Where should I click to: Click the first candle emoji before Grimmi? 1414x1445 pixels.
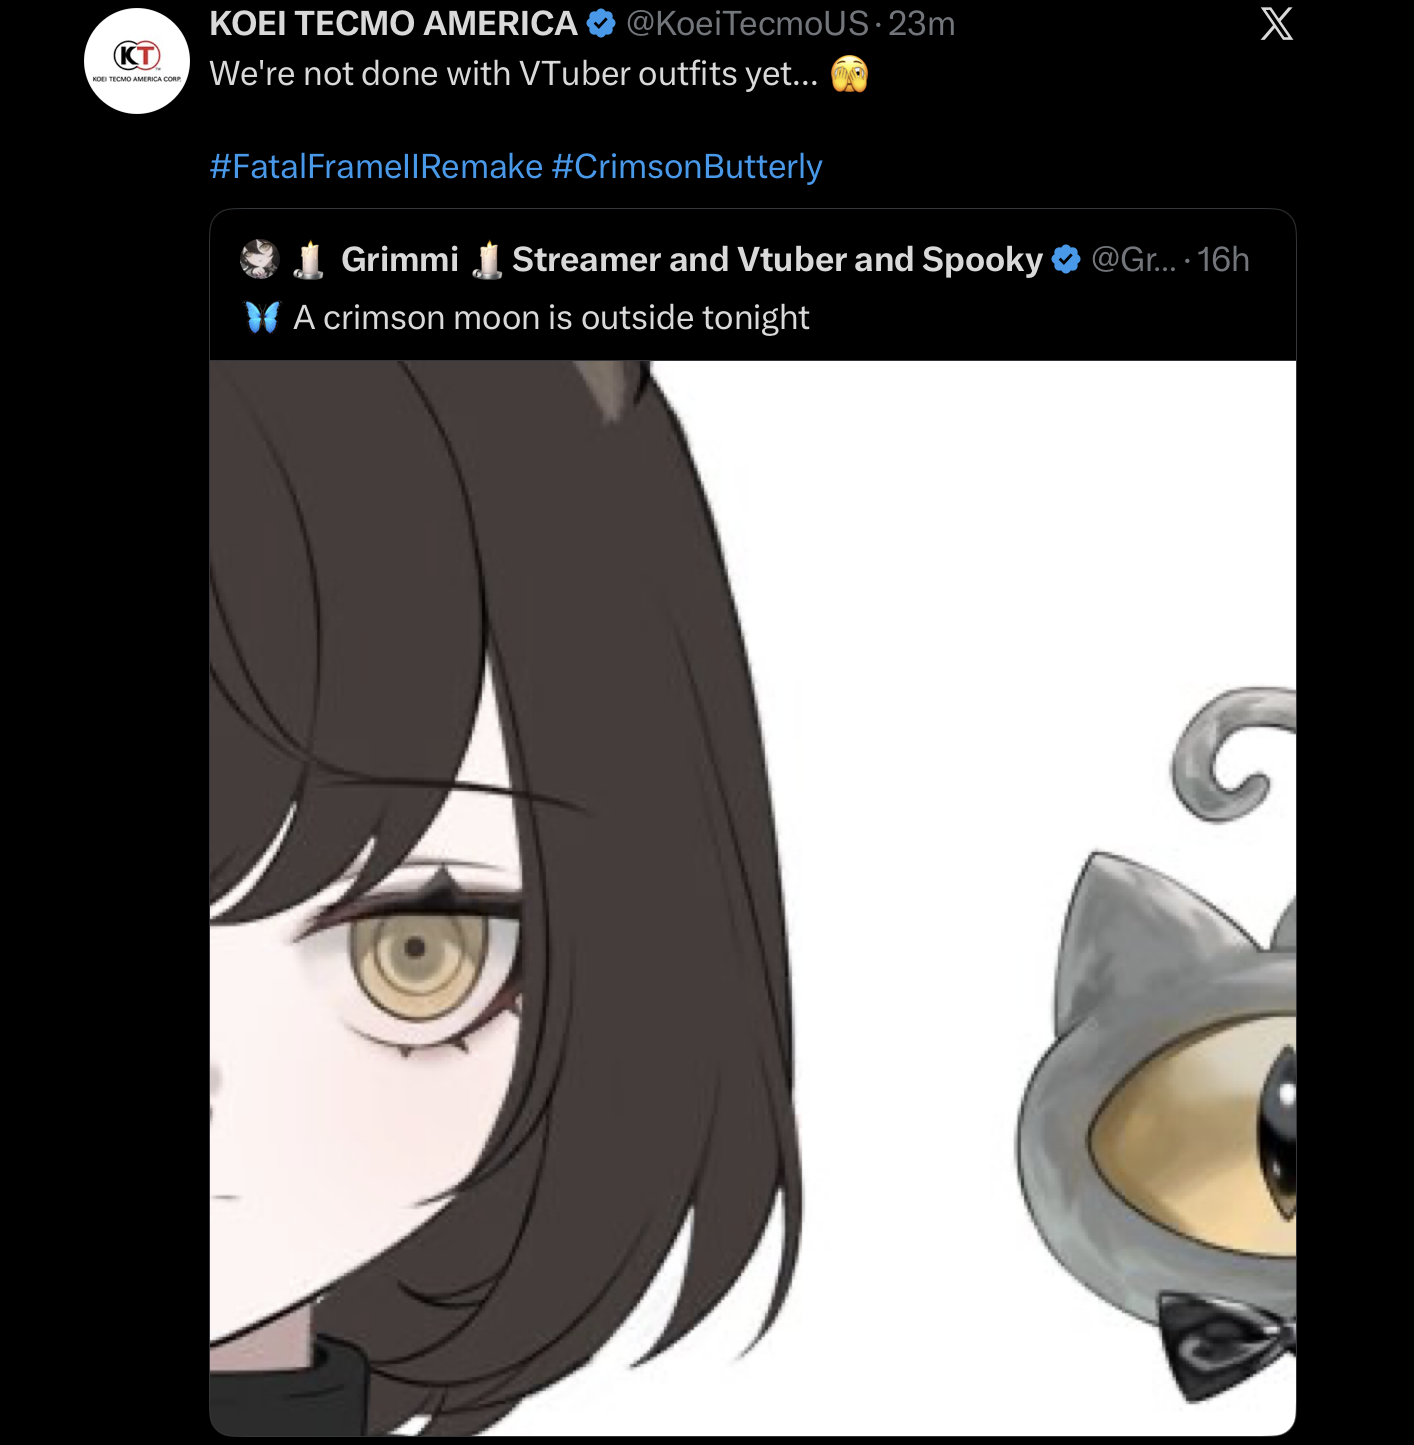309,260
